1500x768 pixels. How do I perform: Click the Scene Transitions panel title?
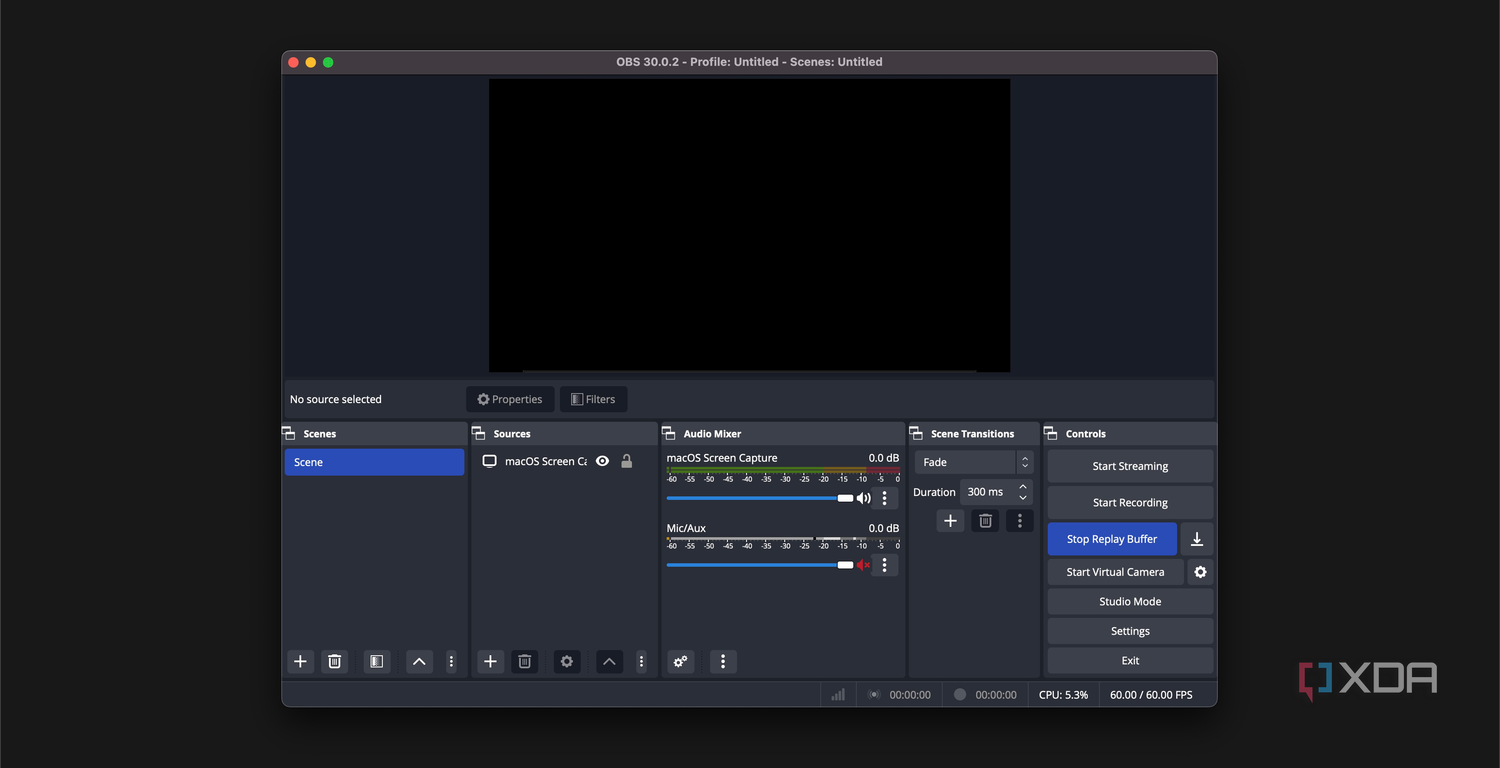pos(972,434)
